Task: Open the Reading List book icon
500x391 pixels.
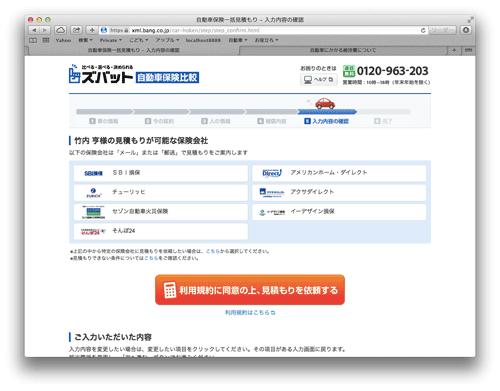Action: click(33, 40)
